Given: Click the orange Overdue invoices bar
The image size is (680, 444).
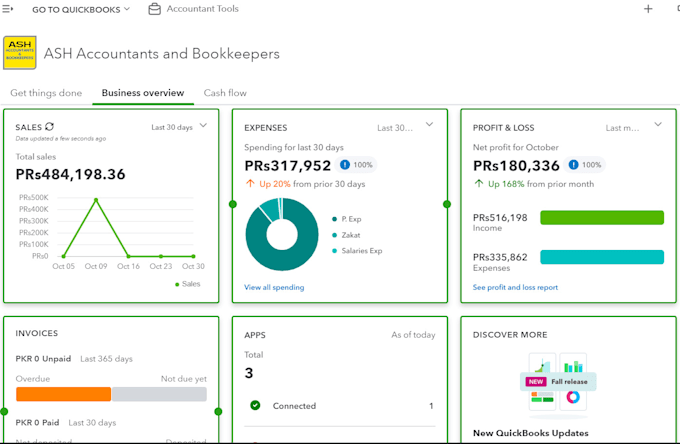Looking at the screenshot, I should click(63, 394).
